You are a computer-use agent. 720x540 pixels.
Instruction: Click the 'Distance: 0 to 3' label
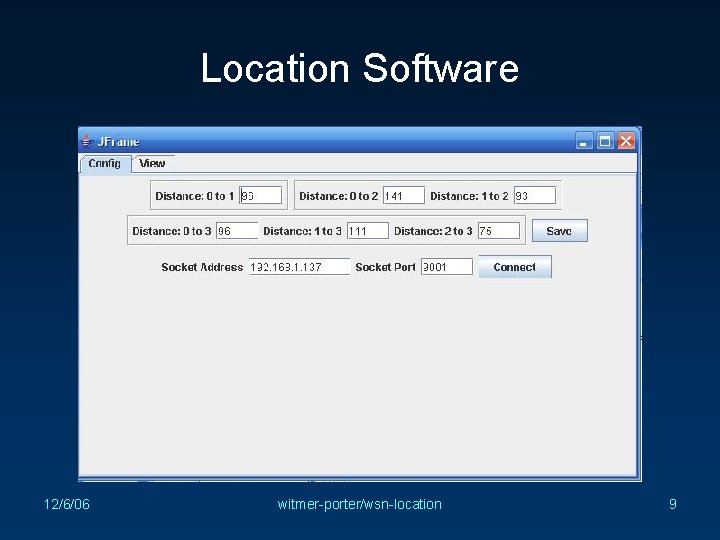(x=172, y=231)
